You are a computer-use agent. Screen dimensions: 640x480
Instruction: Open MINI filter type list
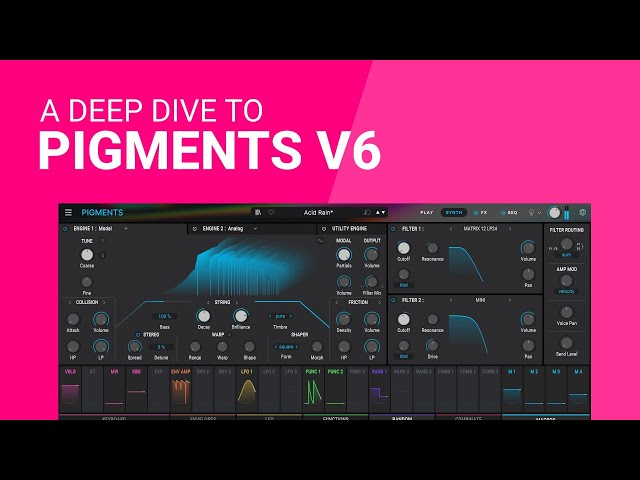480,300
